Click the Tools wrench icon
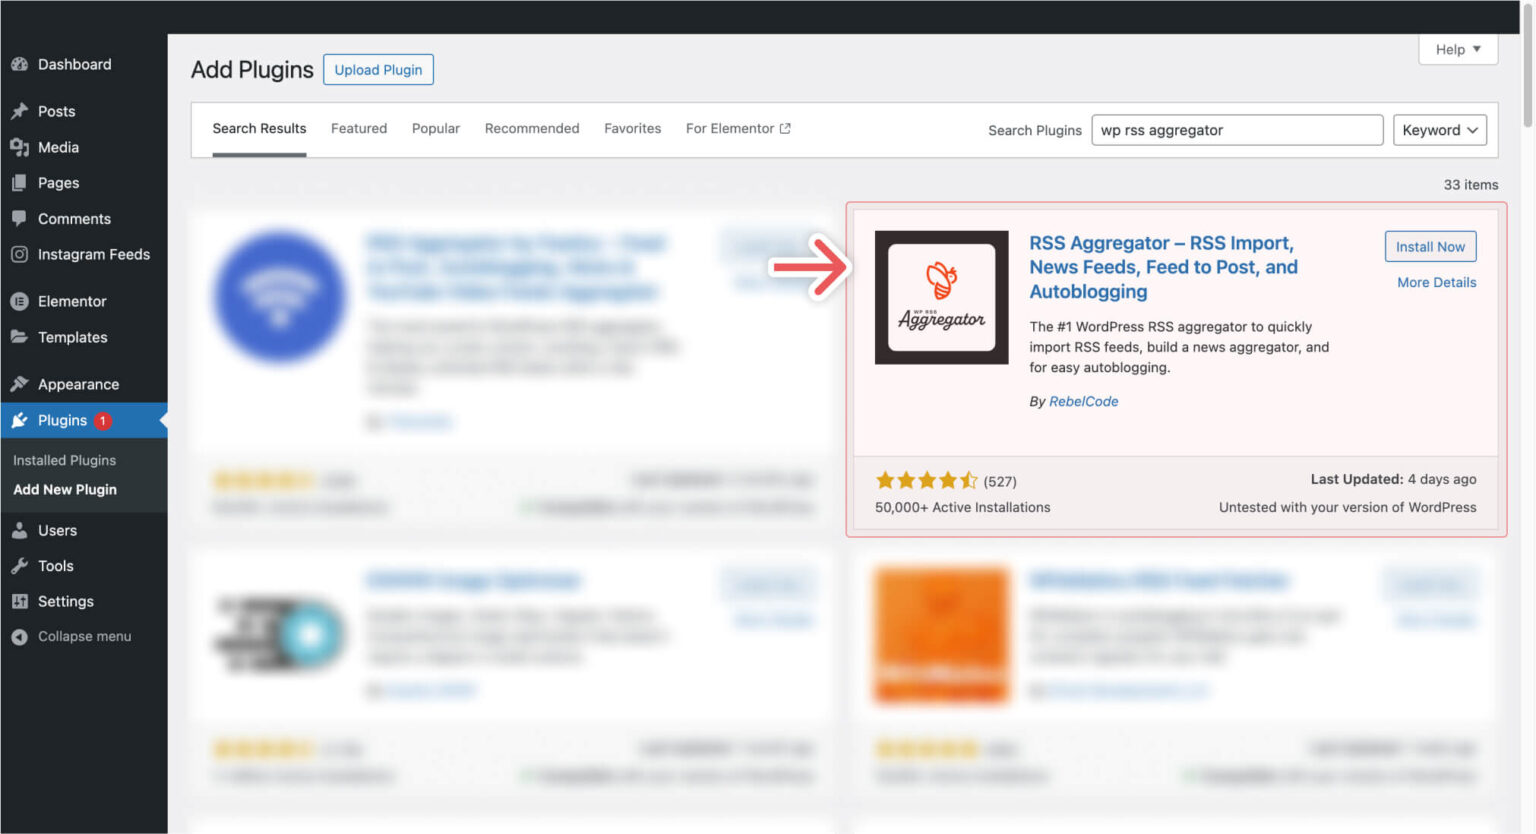The image size is (1536, 834). (19, 566)
